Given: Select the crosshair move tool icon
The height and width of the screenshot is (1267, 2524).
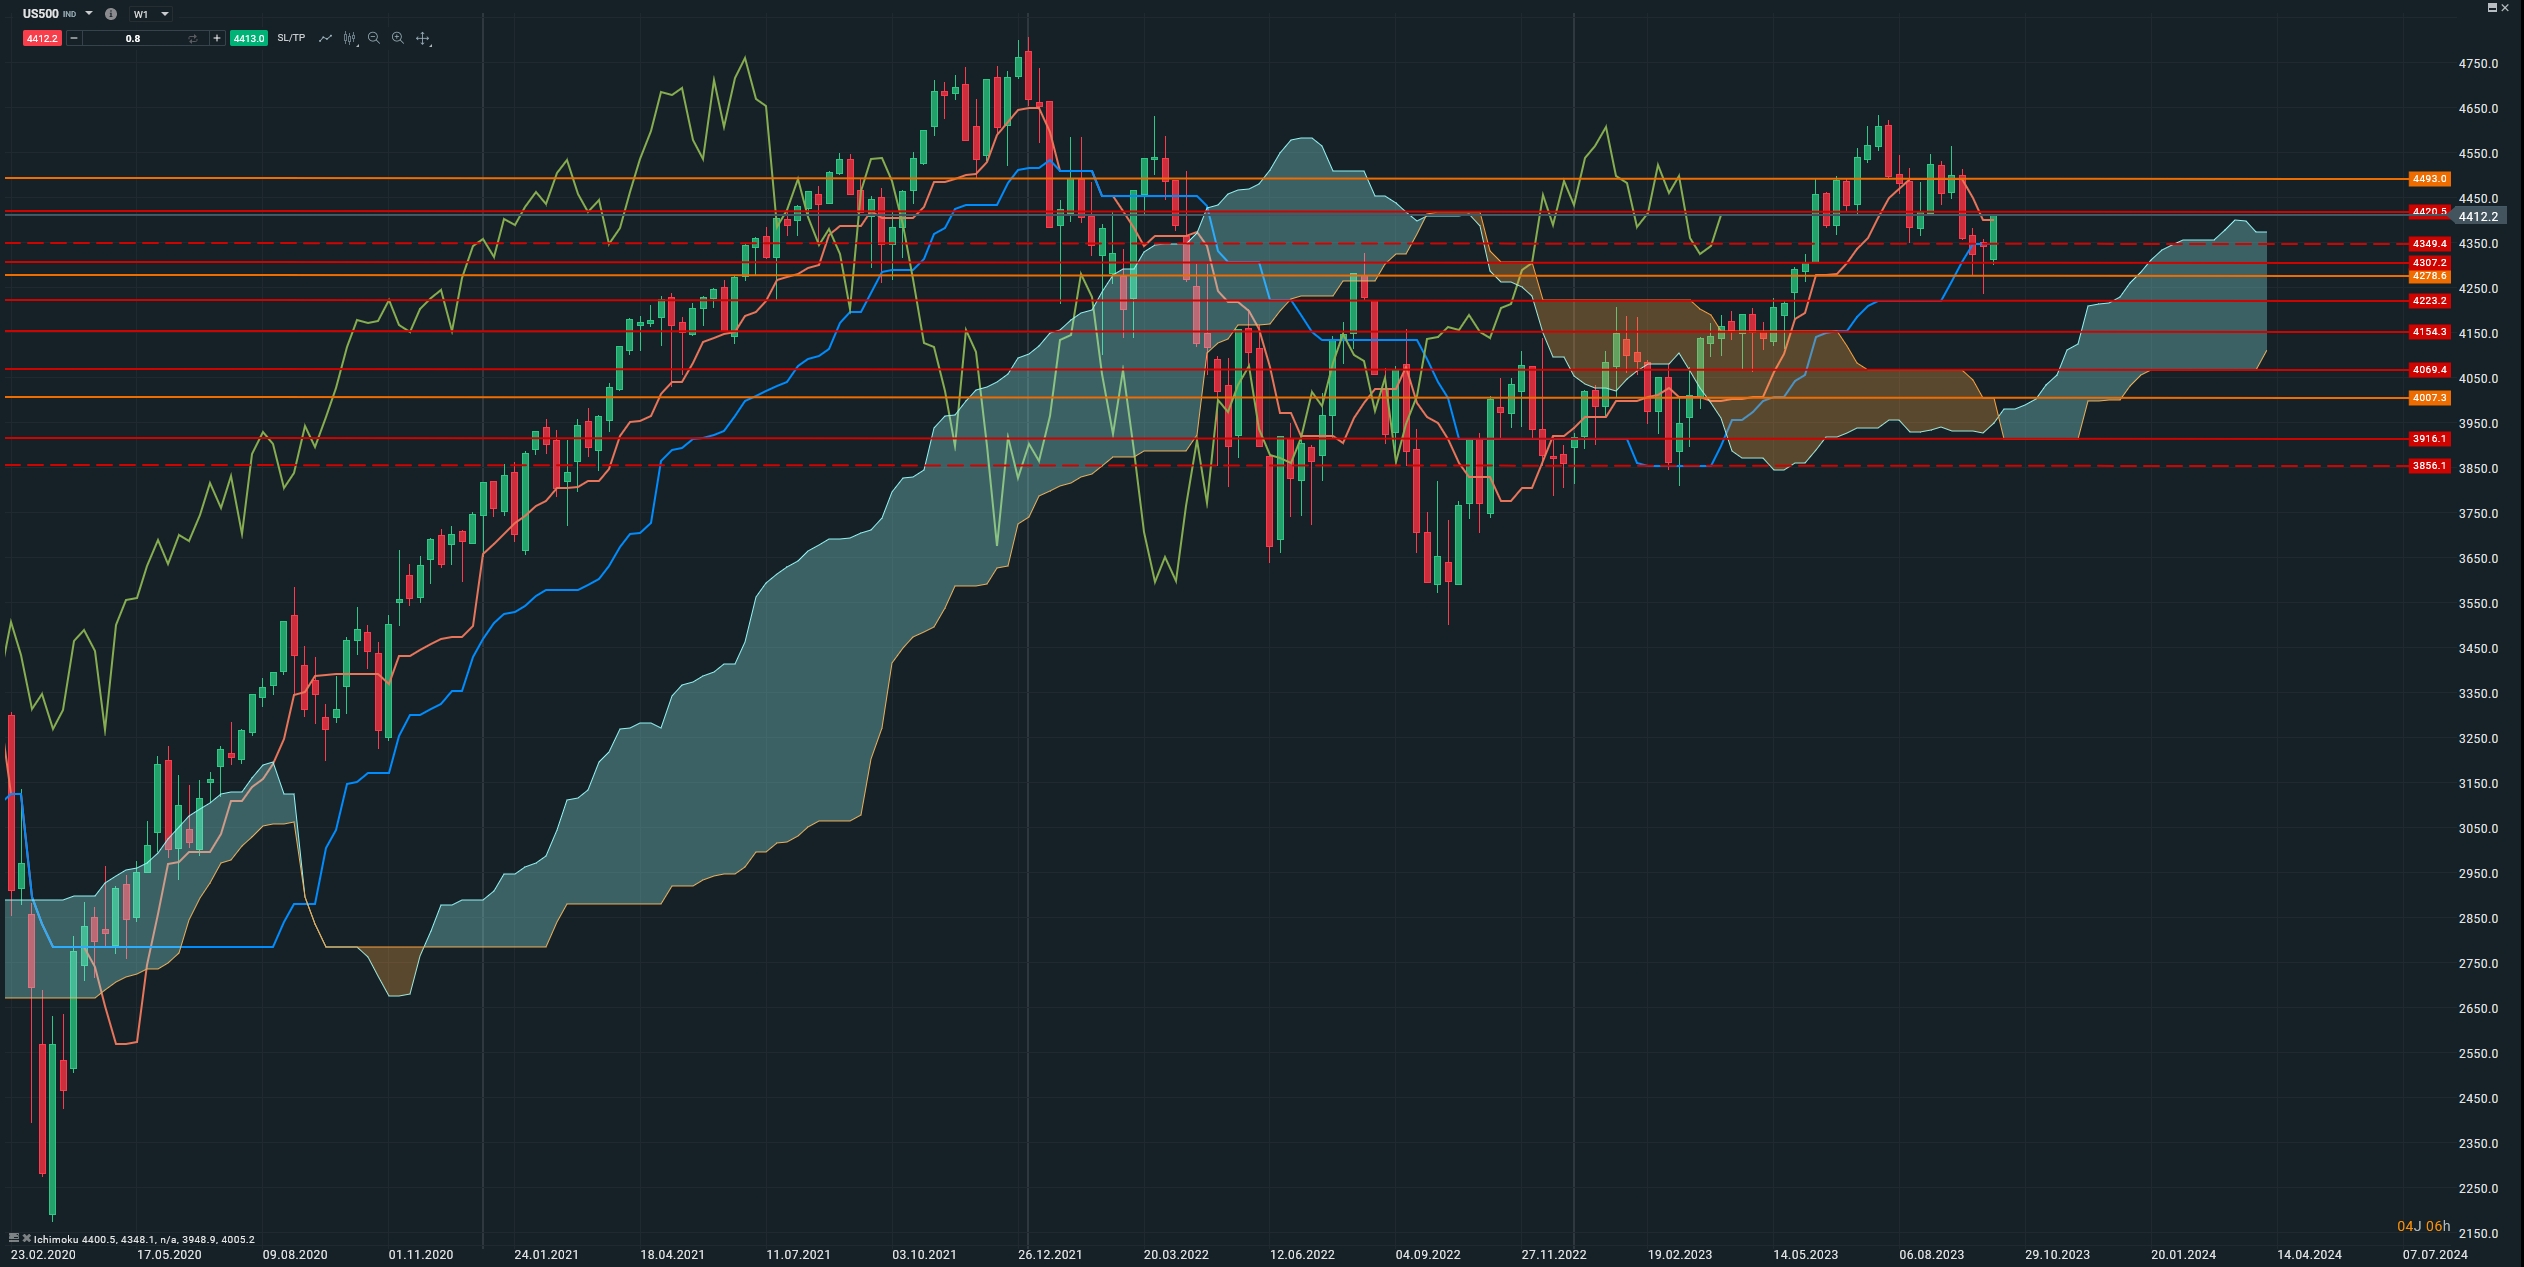Looking at the screenshot, I should (423, 39).
